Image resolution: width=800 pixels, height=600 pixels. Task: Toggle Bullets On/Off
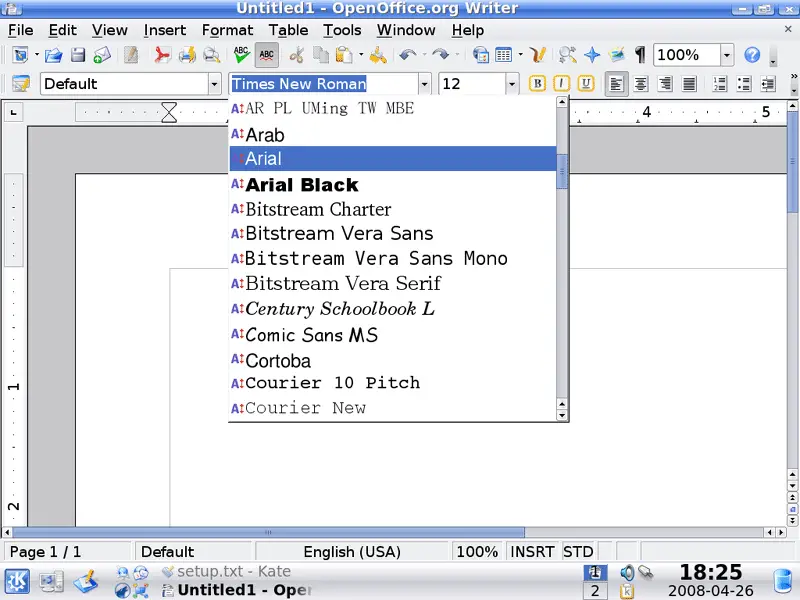click(x=744, y=84)
